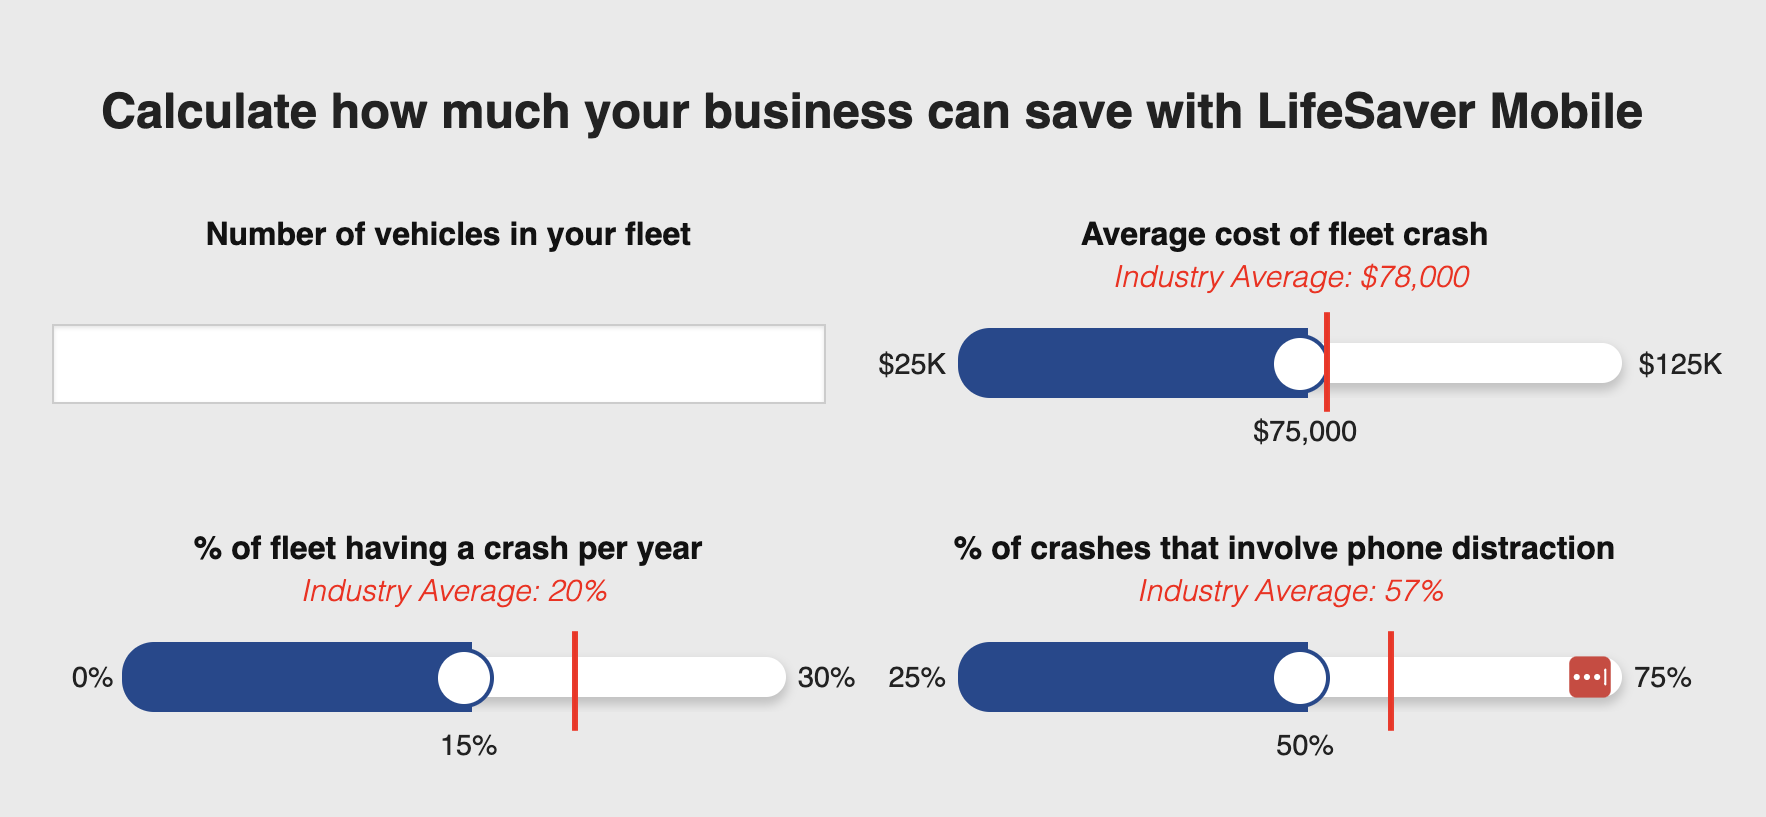Click the "Industry Average: 20%" text
This screenshot has height=817, width=1766.
tap(455, 591)
